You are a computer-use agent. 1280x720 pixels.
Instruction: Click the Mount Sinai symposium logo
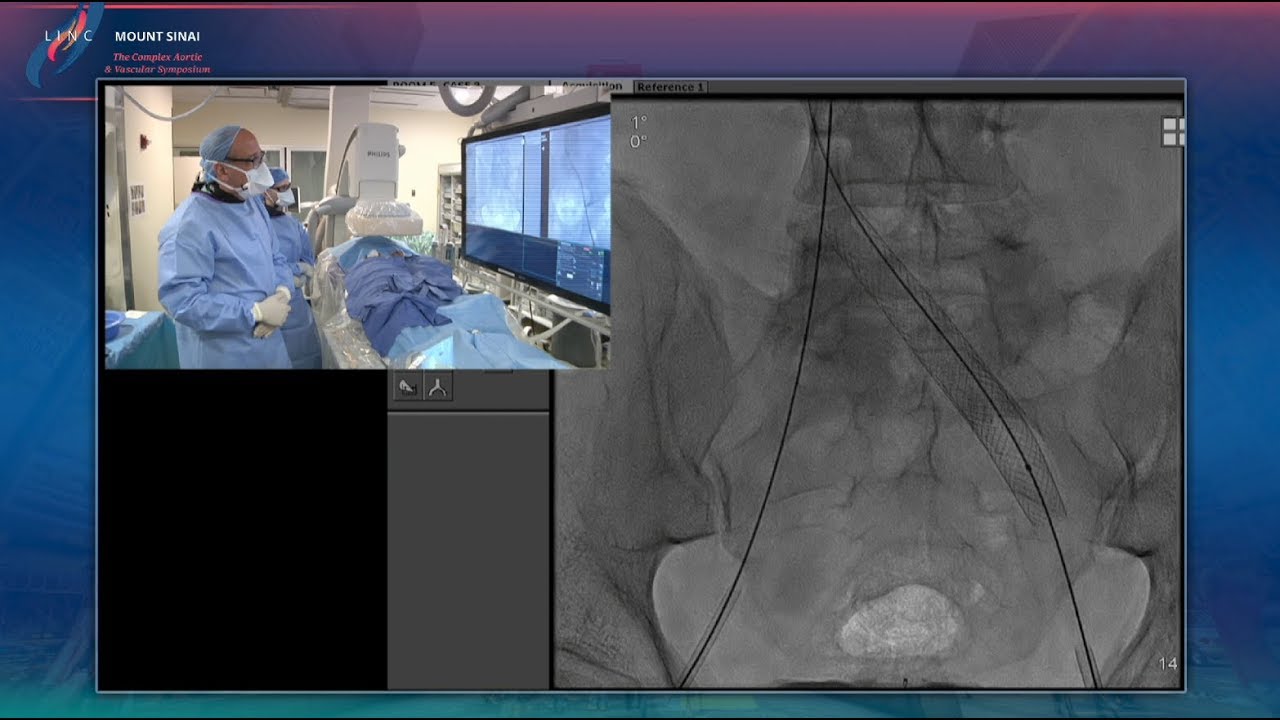(118, 45)
